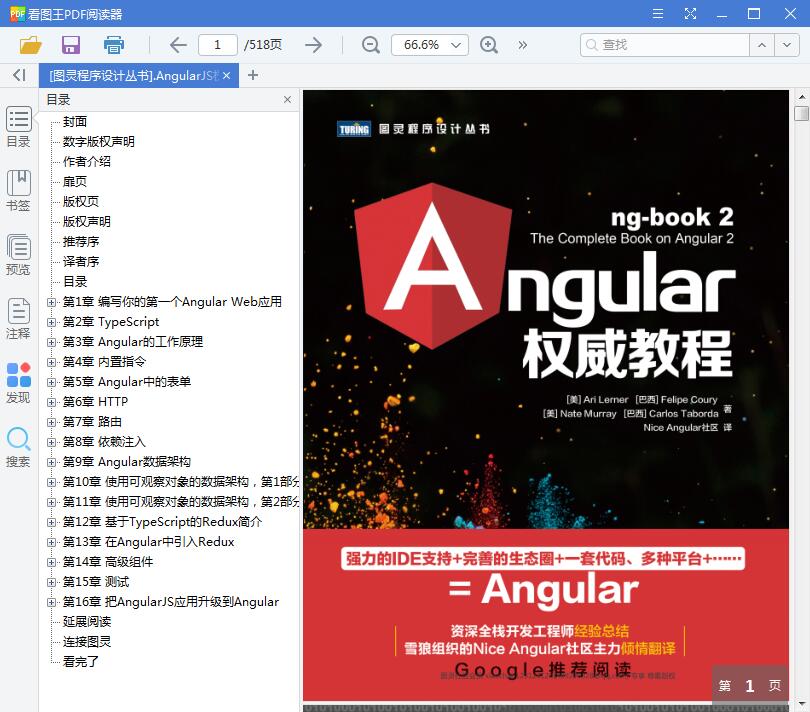Open the 注释 annotations panel
The width and height of the screenshot is (810, 712).
point(19,319)
